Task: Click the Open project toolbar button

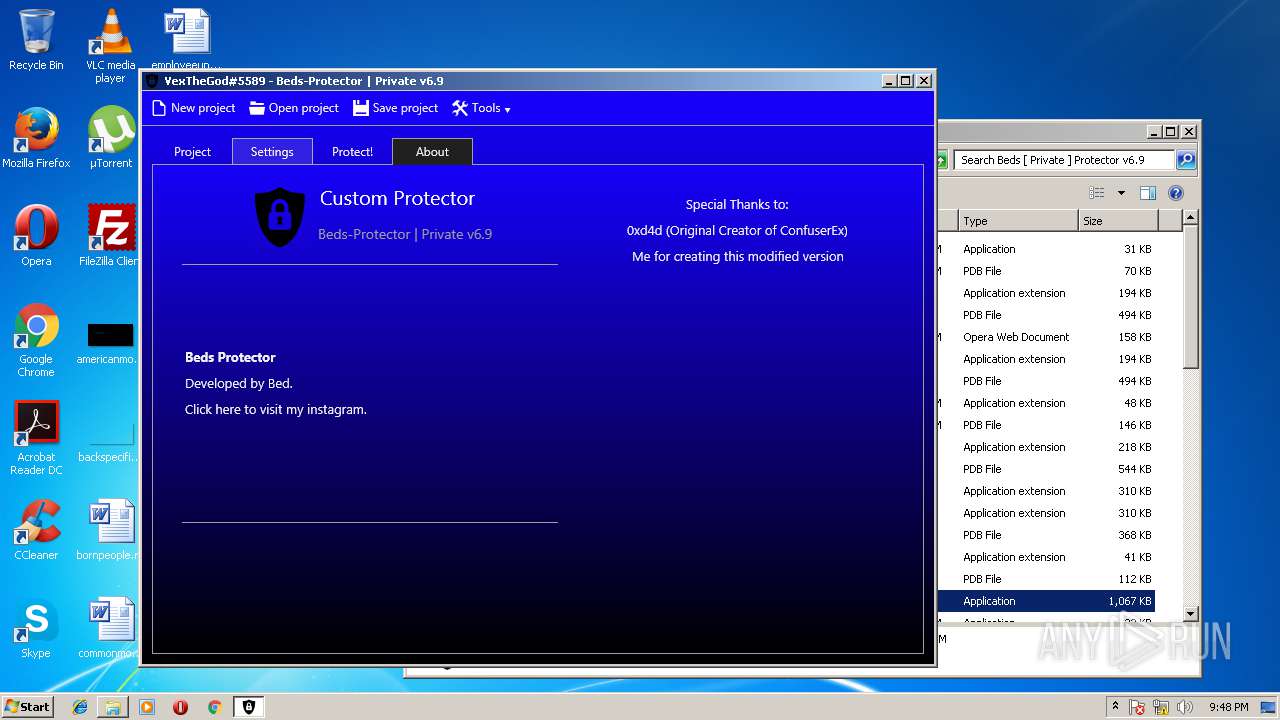Action: [x=294, y=108]
